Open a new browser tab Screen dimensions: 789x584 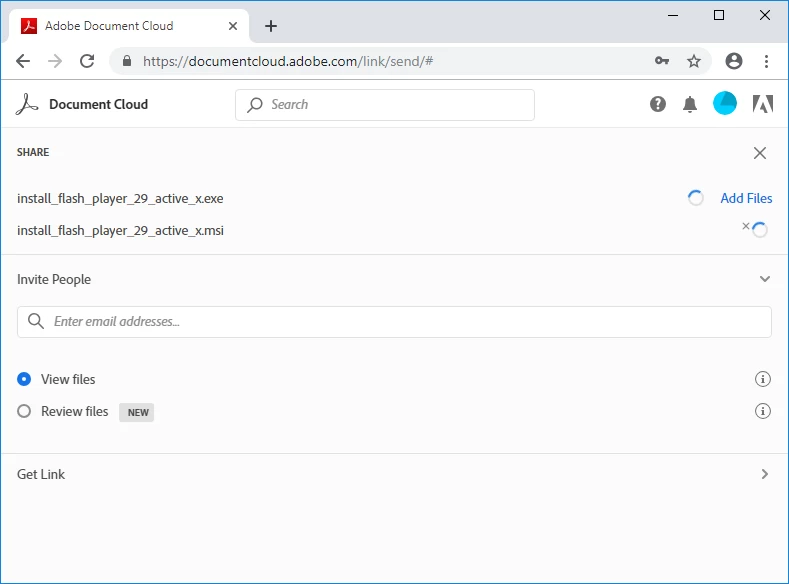(x=271, y=26)
